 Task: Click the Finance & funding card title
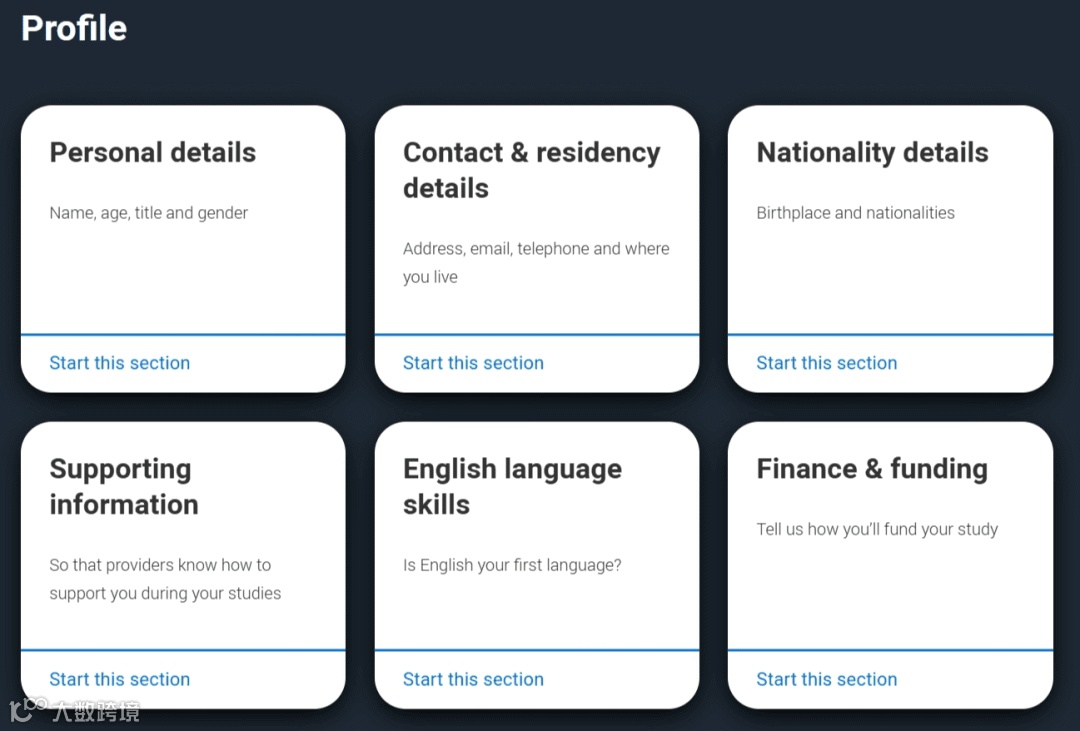[x=872, y=469]
